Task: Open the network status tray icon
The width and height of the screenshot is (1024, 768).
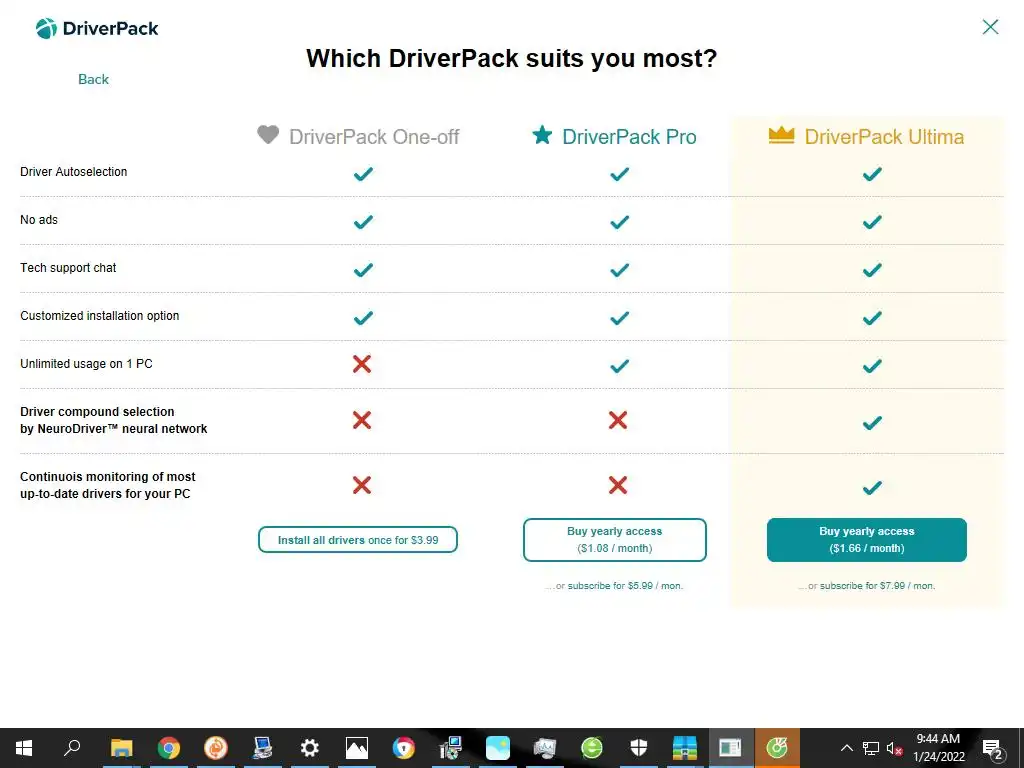Action: (x=871, y=748)
